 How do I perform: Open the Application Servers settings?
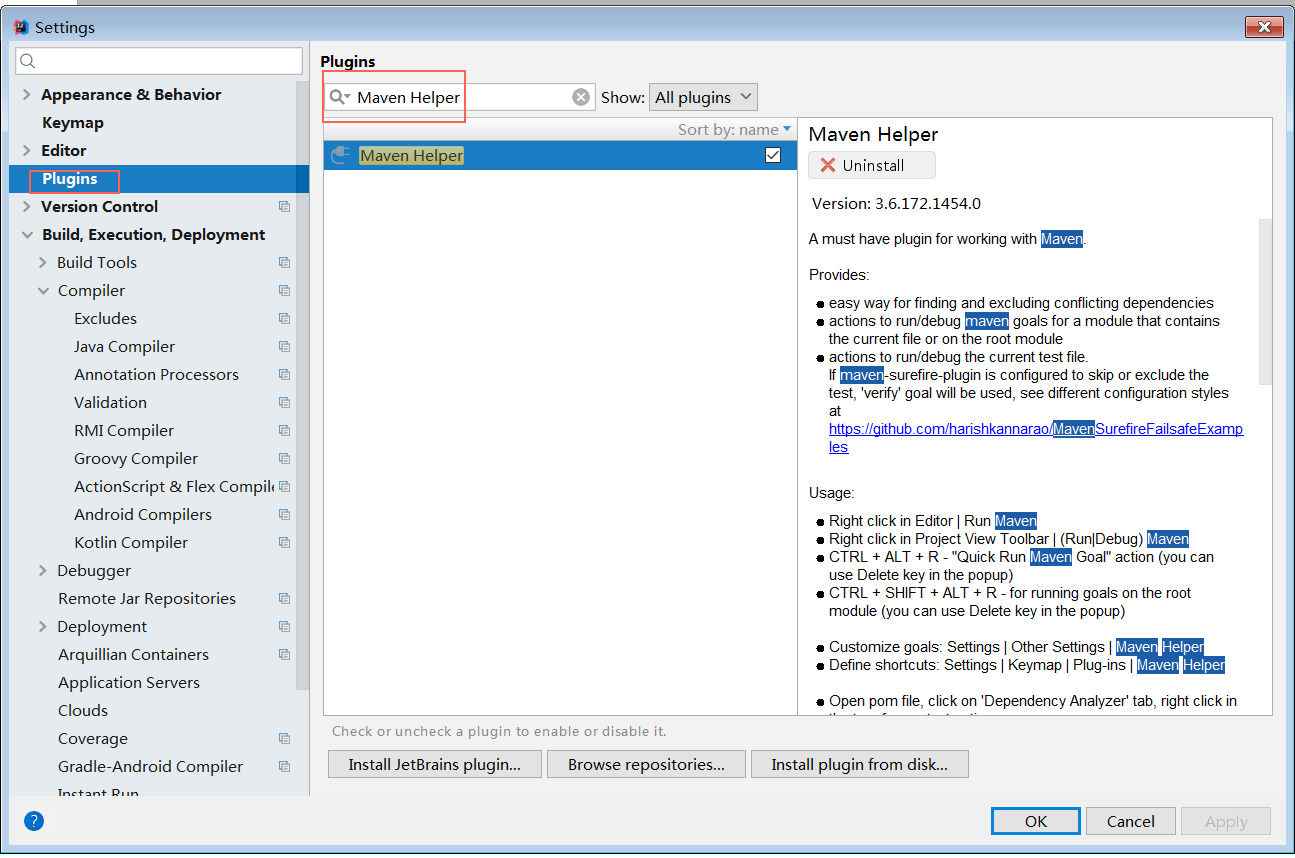129,682
